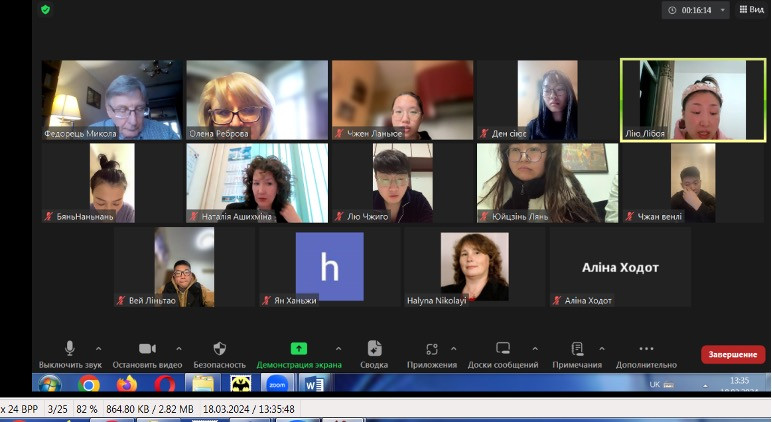Select the highlighted Лію Лібоя video tile

click(x=693, y=100)
